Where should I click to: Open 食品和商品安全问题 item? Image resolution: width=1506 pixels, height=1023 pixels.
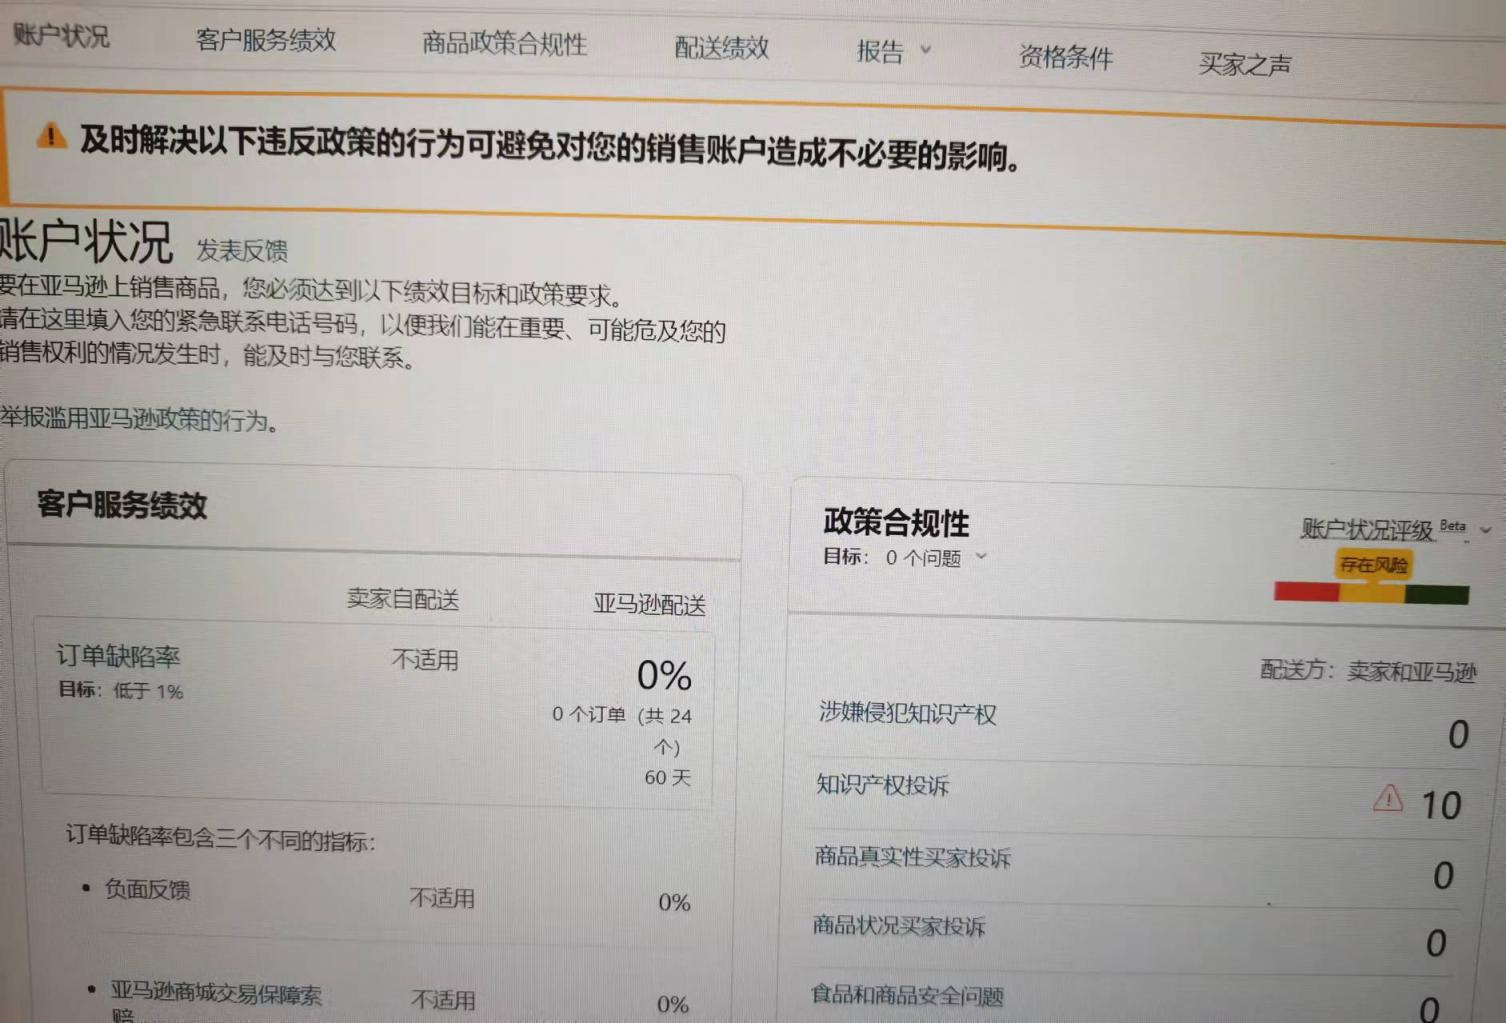[x=906, y=996]
